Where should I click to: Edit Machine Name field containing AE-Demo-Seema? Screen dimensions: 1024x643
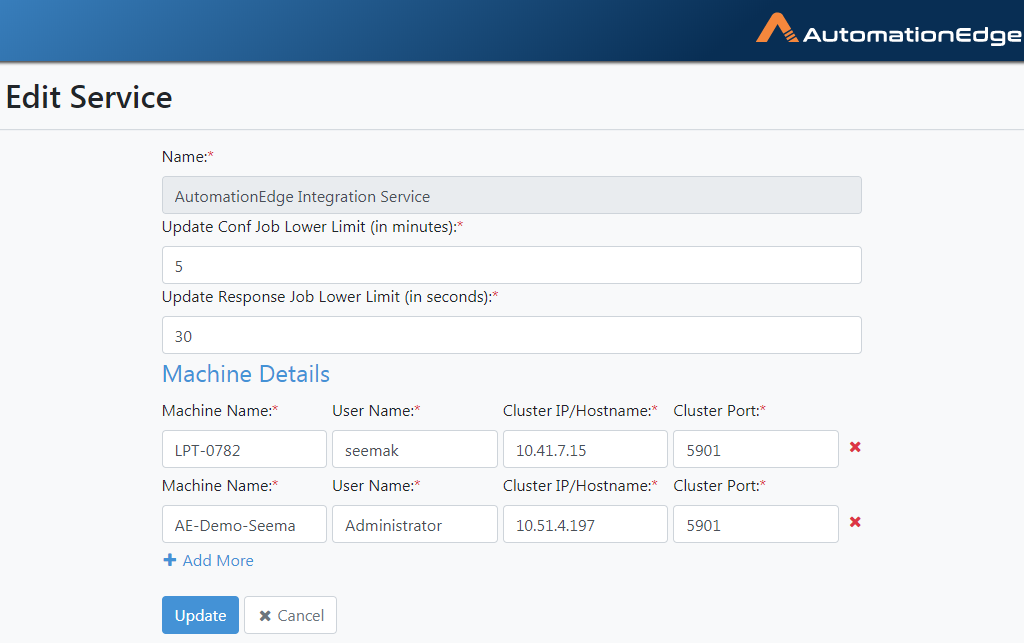(244, 524)
